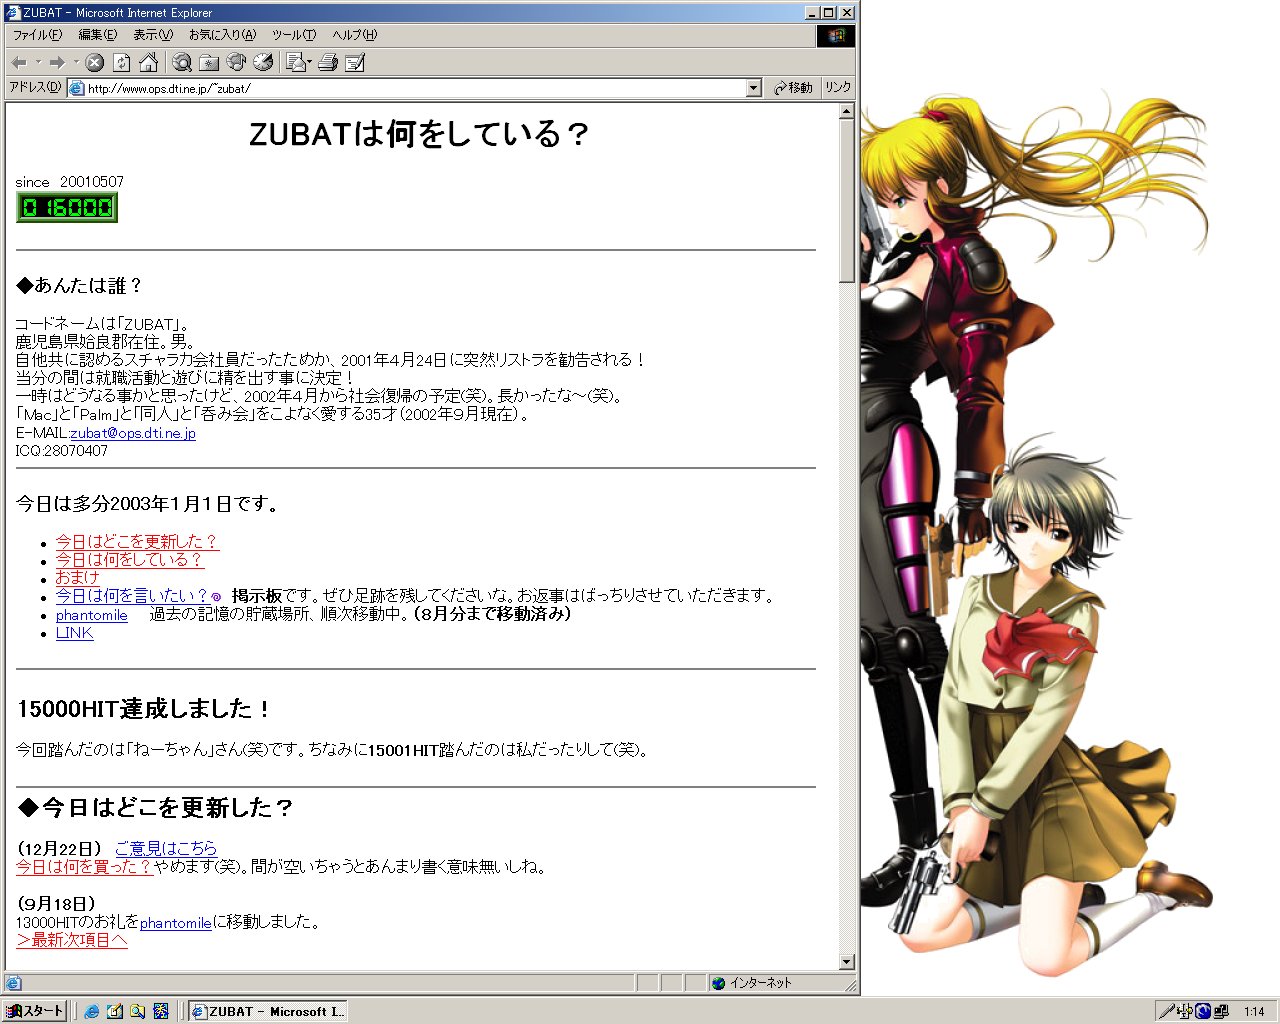Open the 表示(V) menu
Screen dimensions: 1280x1024
coord(153,35)
